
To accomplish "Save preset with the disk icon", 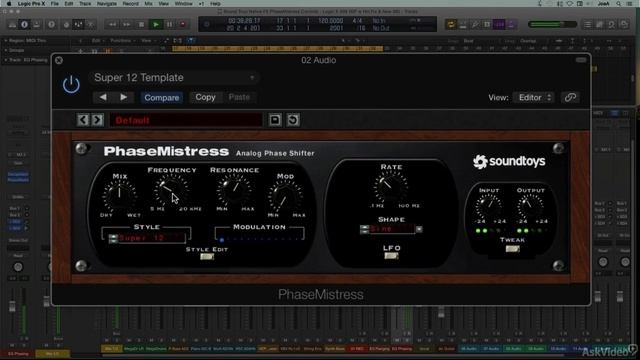I will 275,120.
